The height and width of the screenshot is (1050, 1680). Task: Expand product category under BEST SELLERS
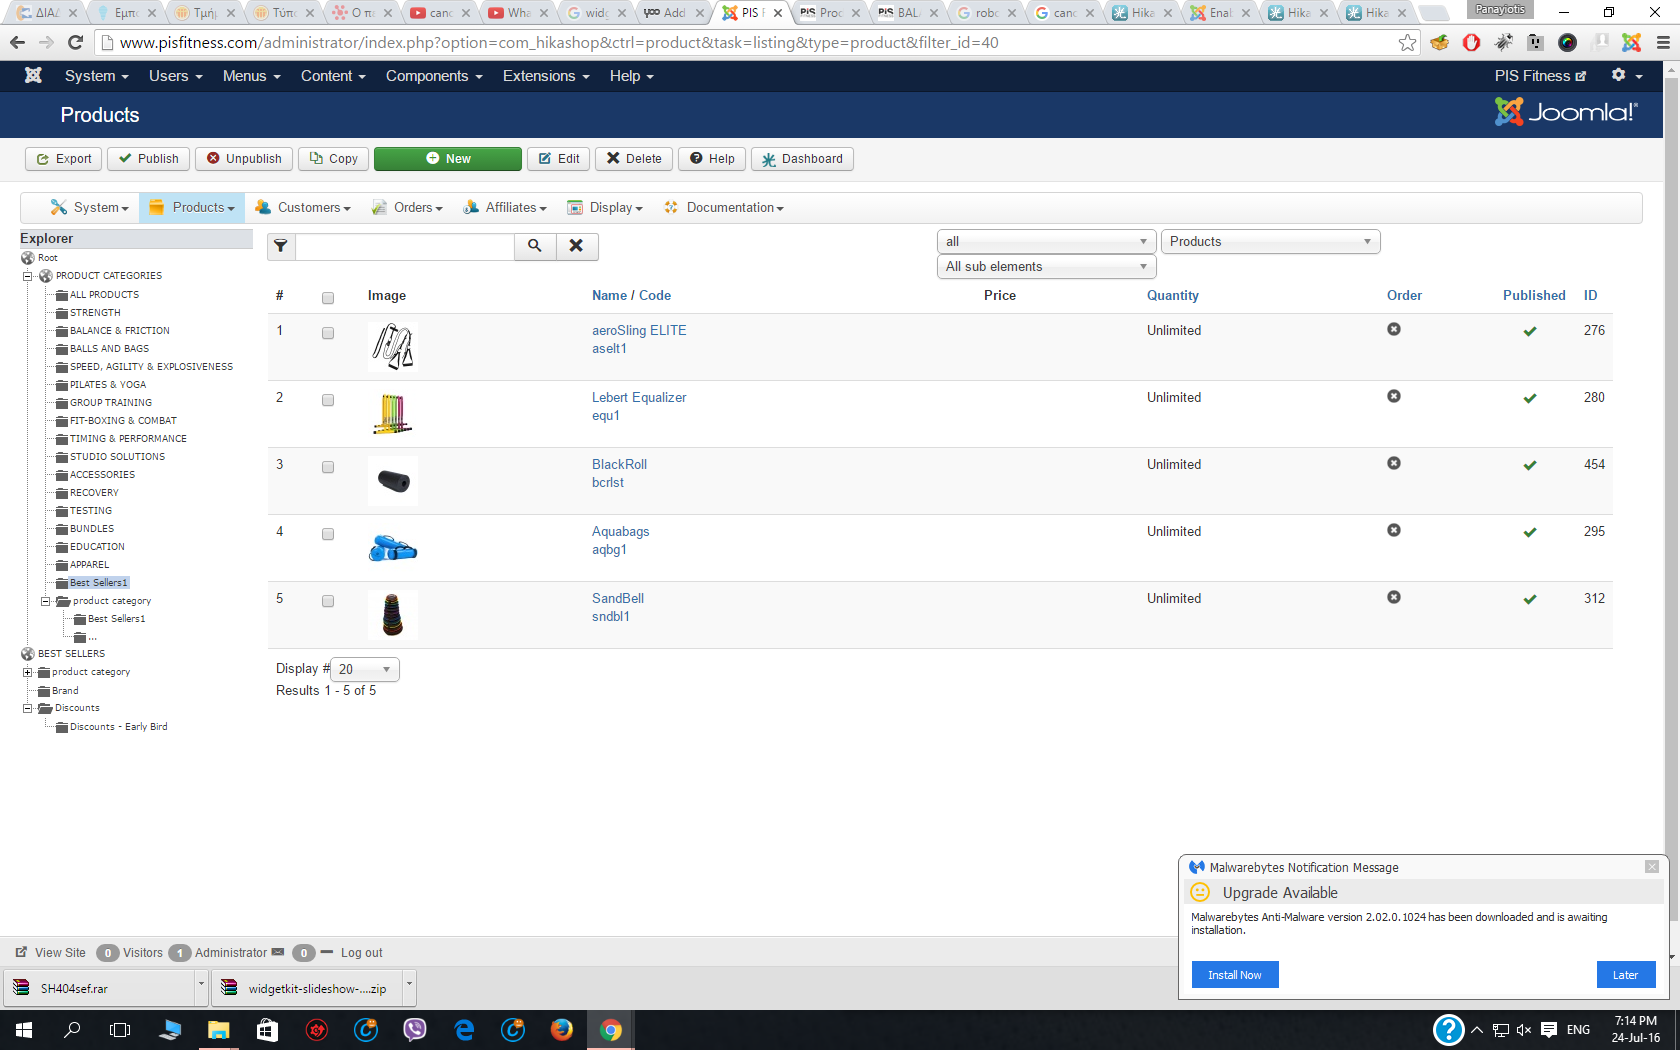pyautogui.click(x=28, y=672)
